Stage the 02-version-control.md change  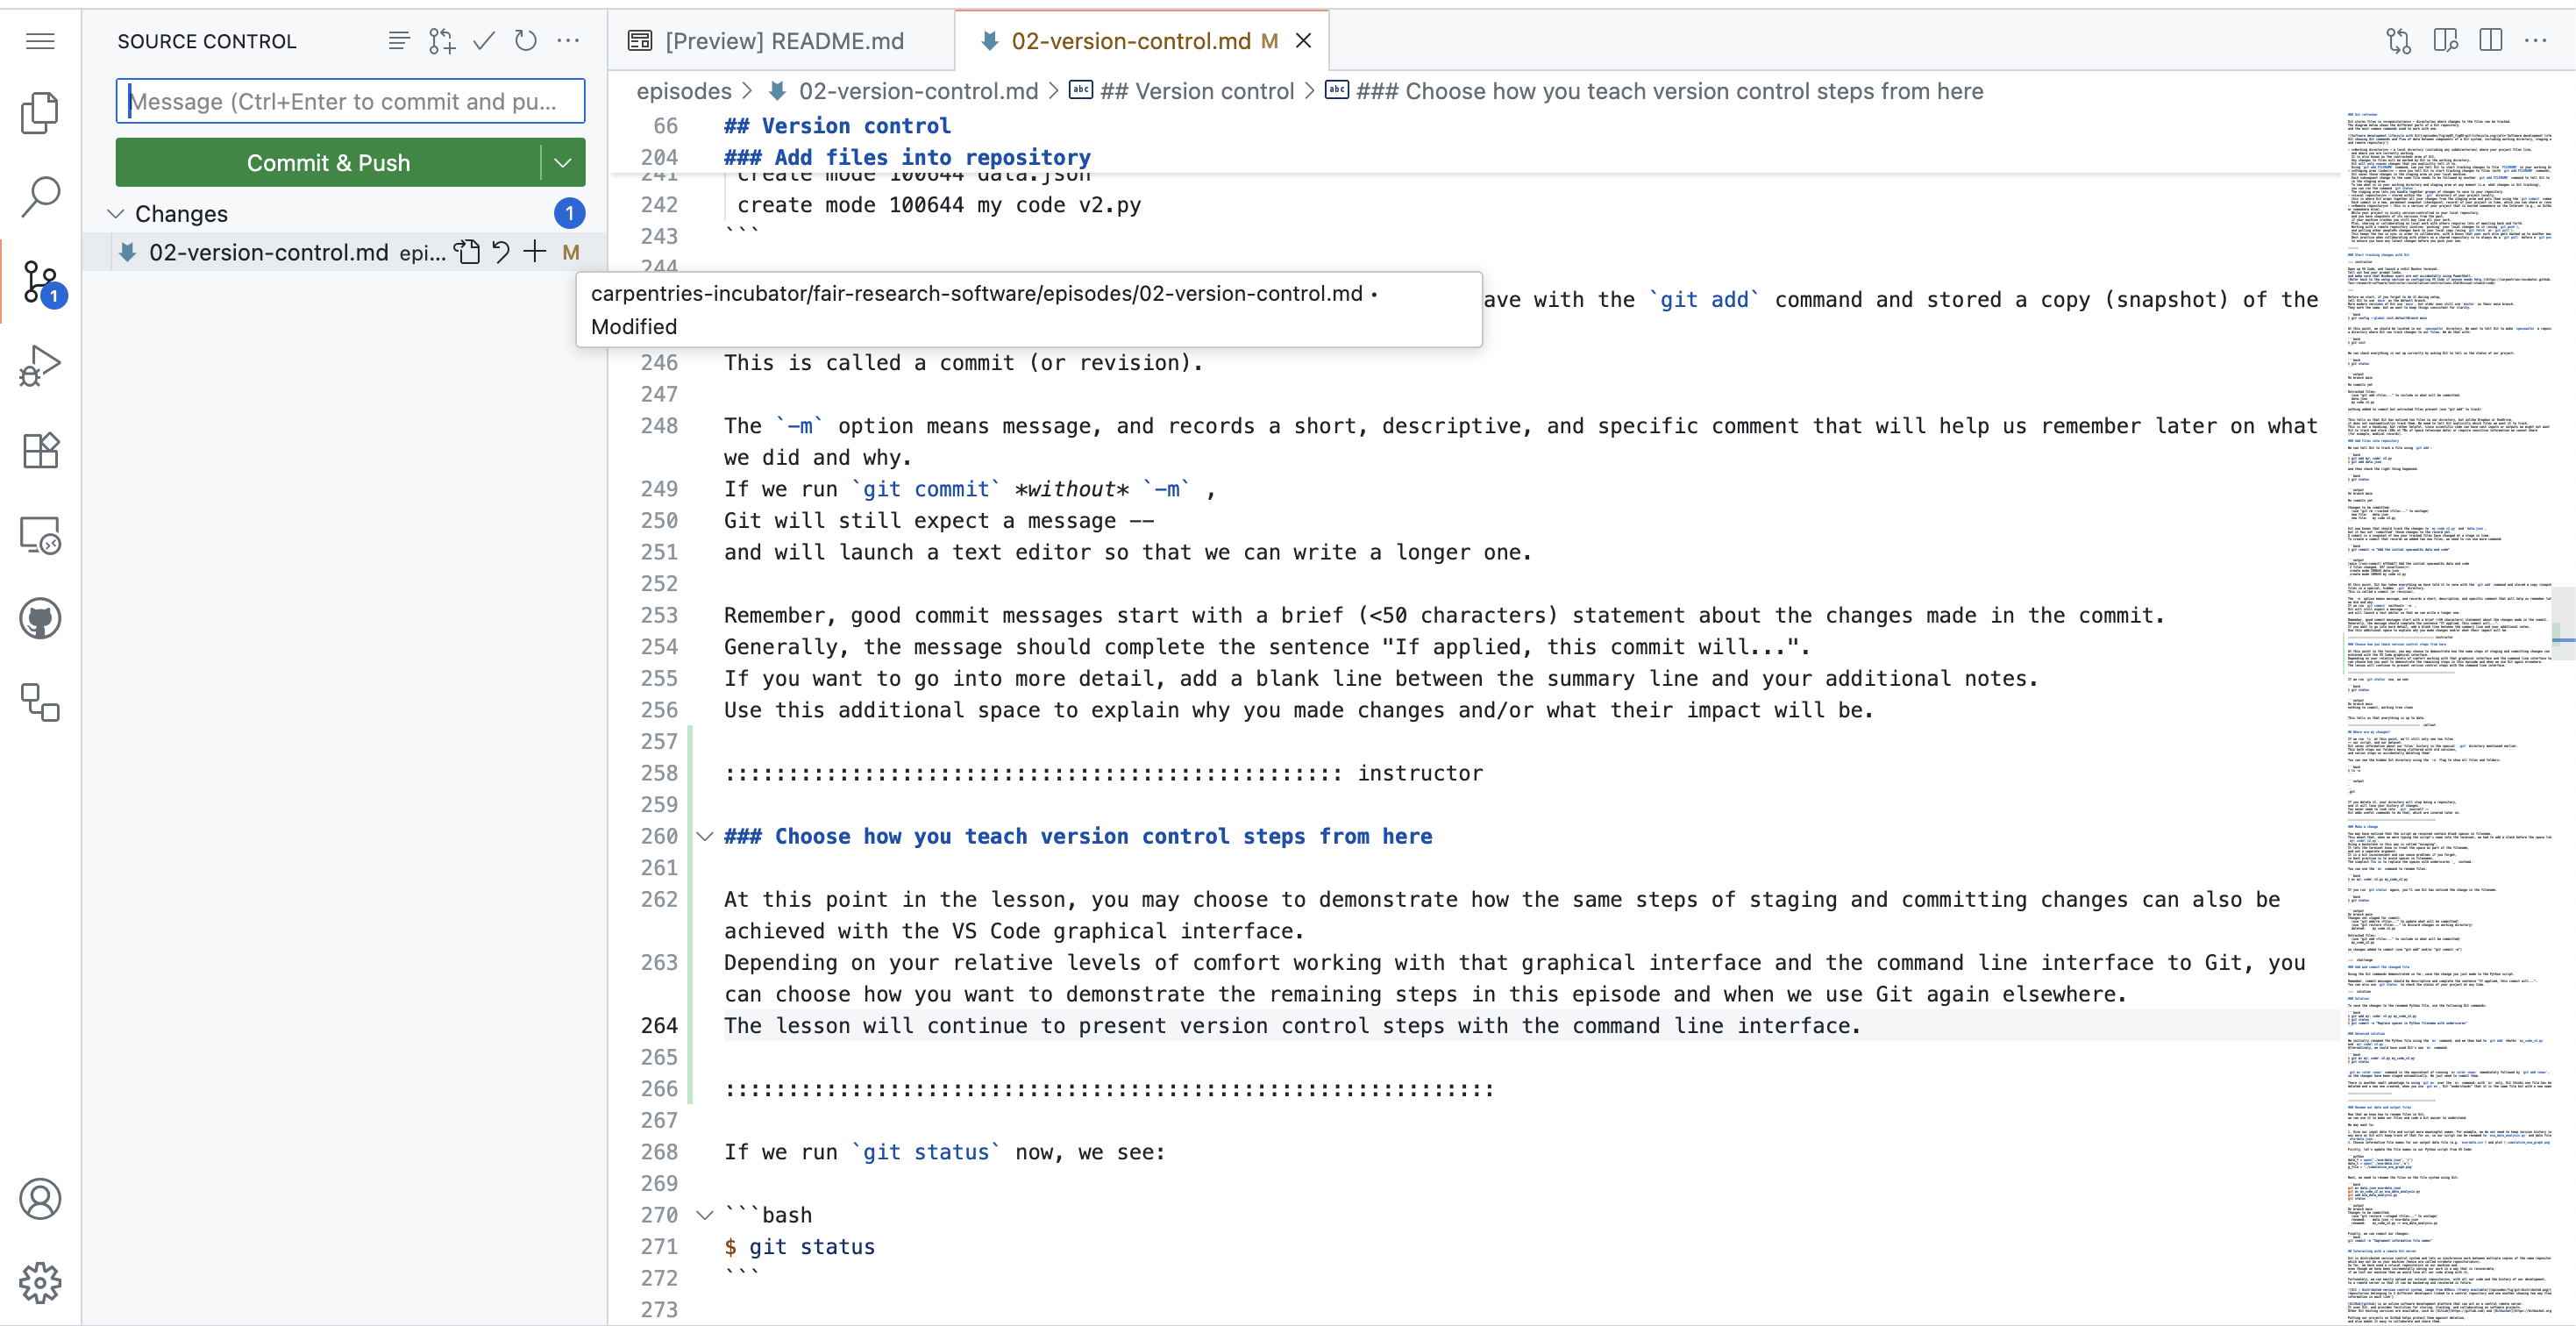(535, 252)
